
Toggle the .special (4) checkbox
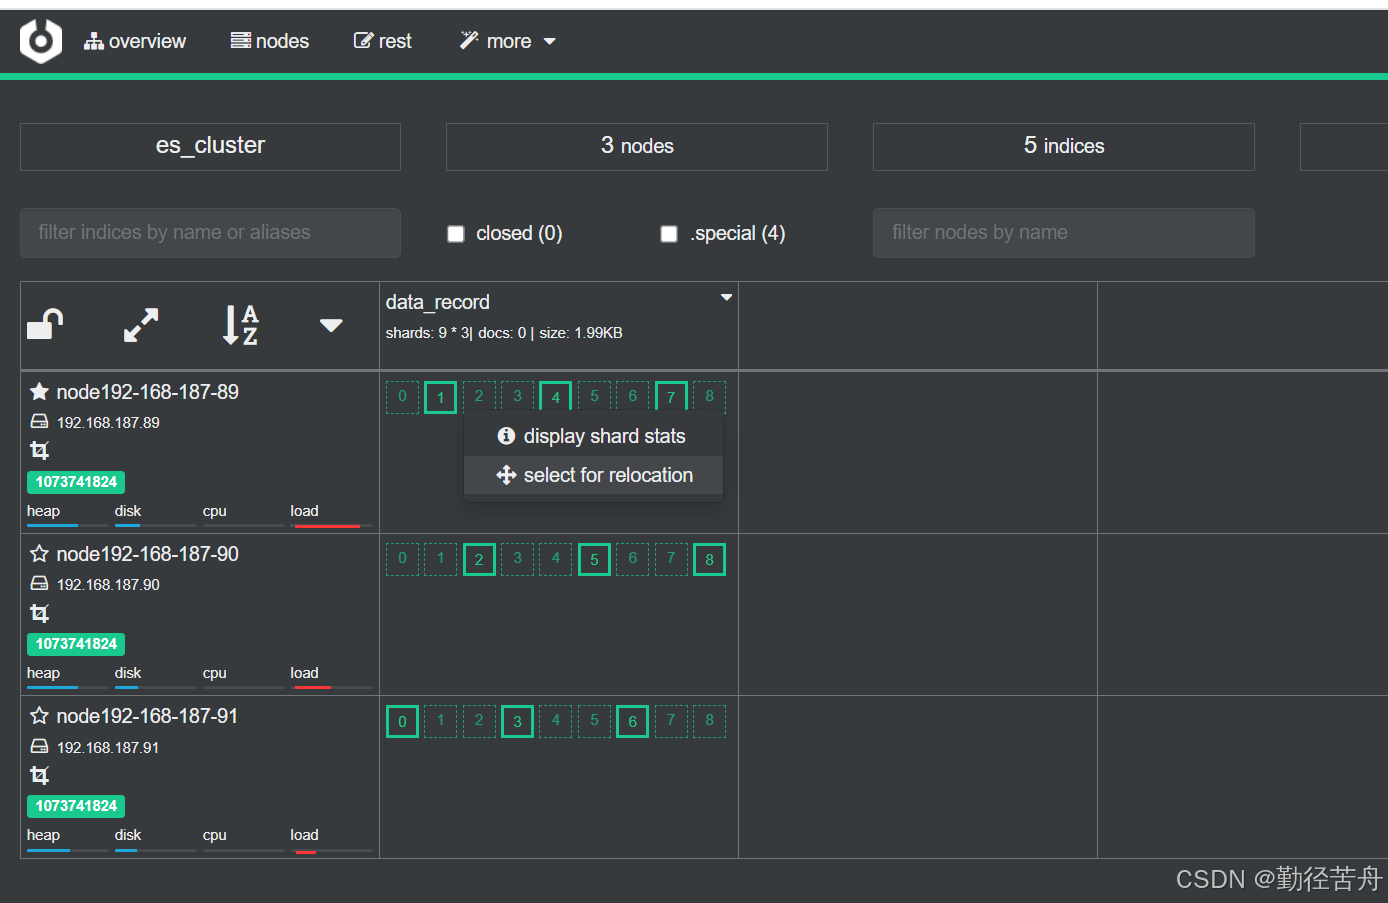[669, 234]
